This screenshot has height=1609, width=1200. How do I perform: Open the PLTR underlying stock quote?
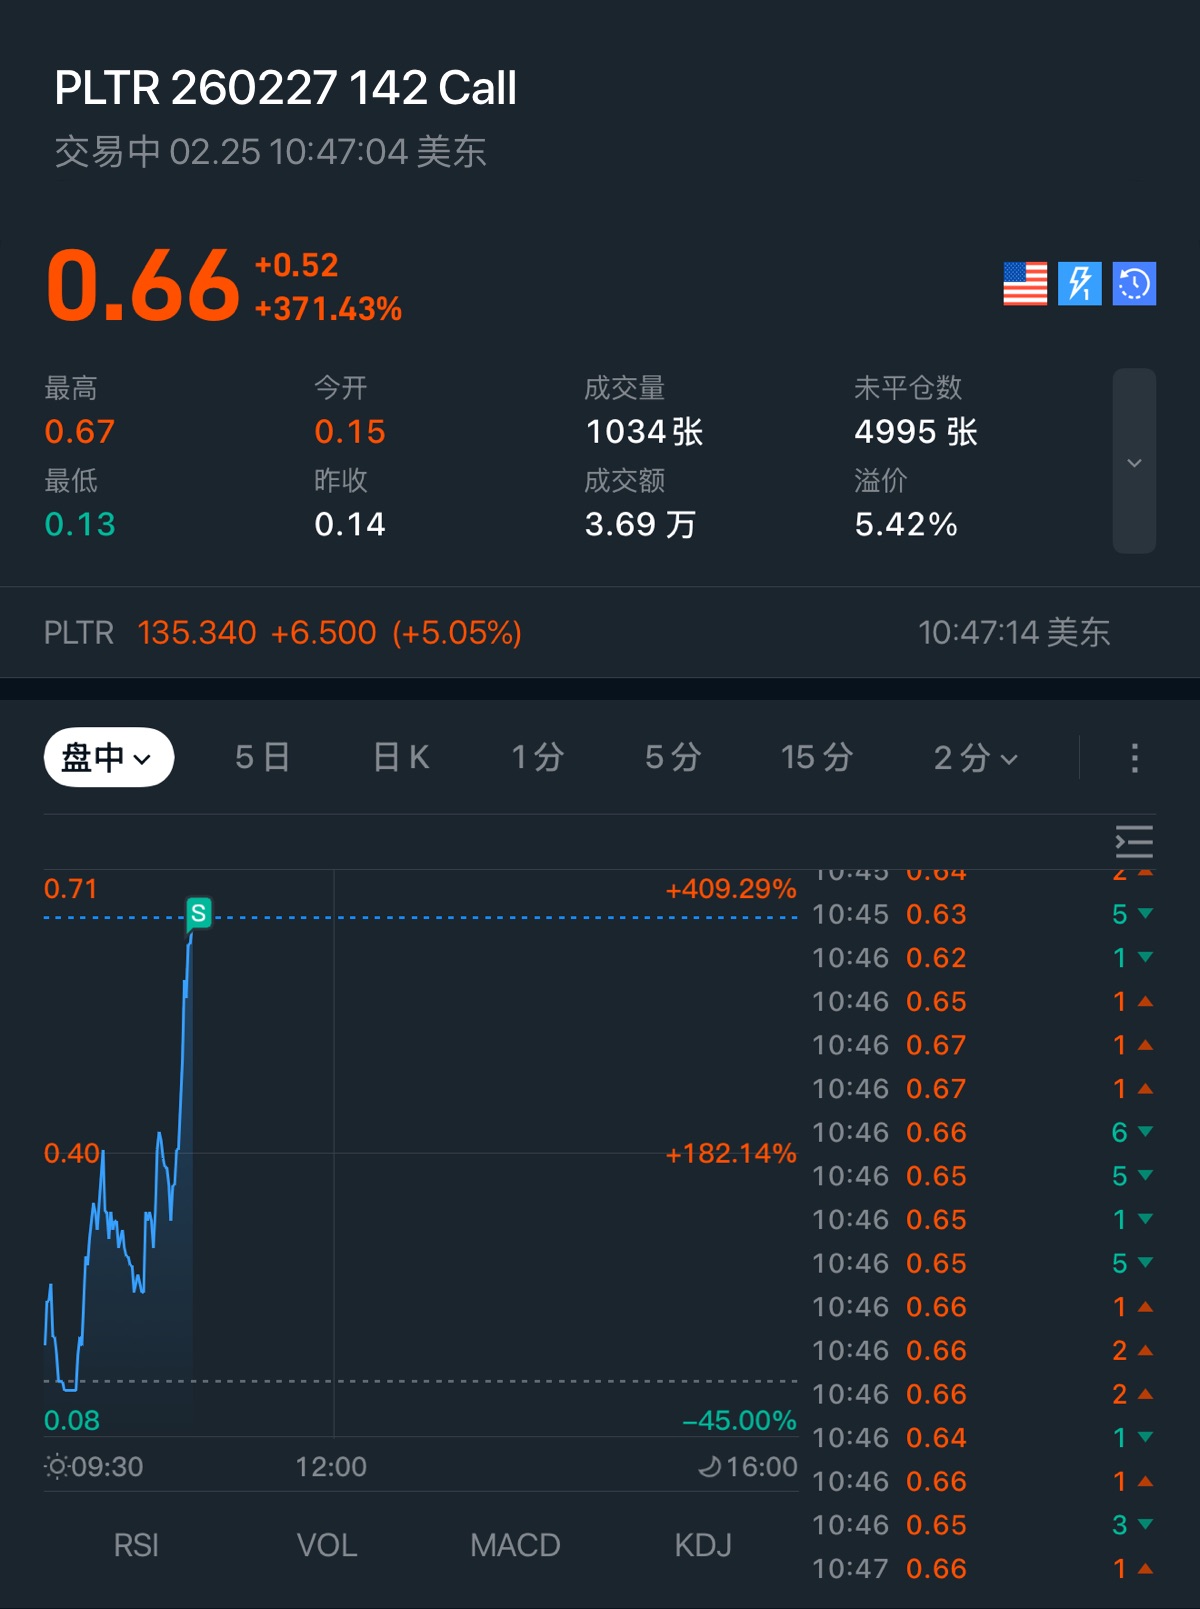click(x=283, y=633)
